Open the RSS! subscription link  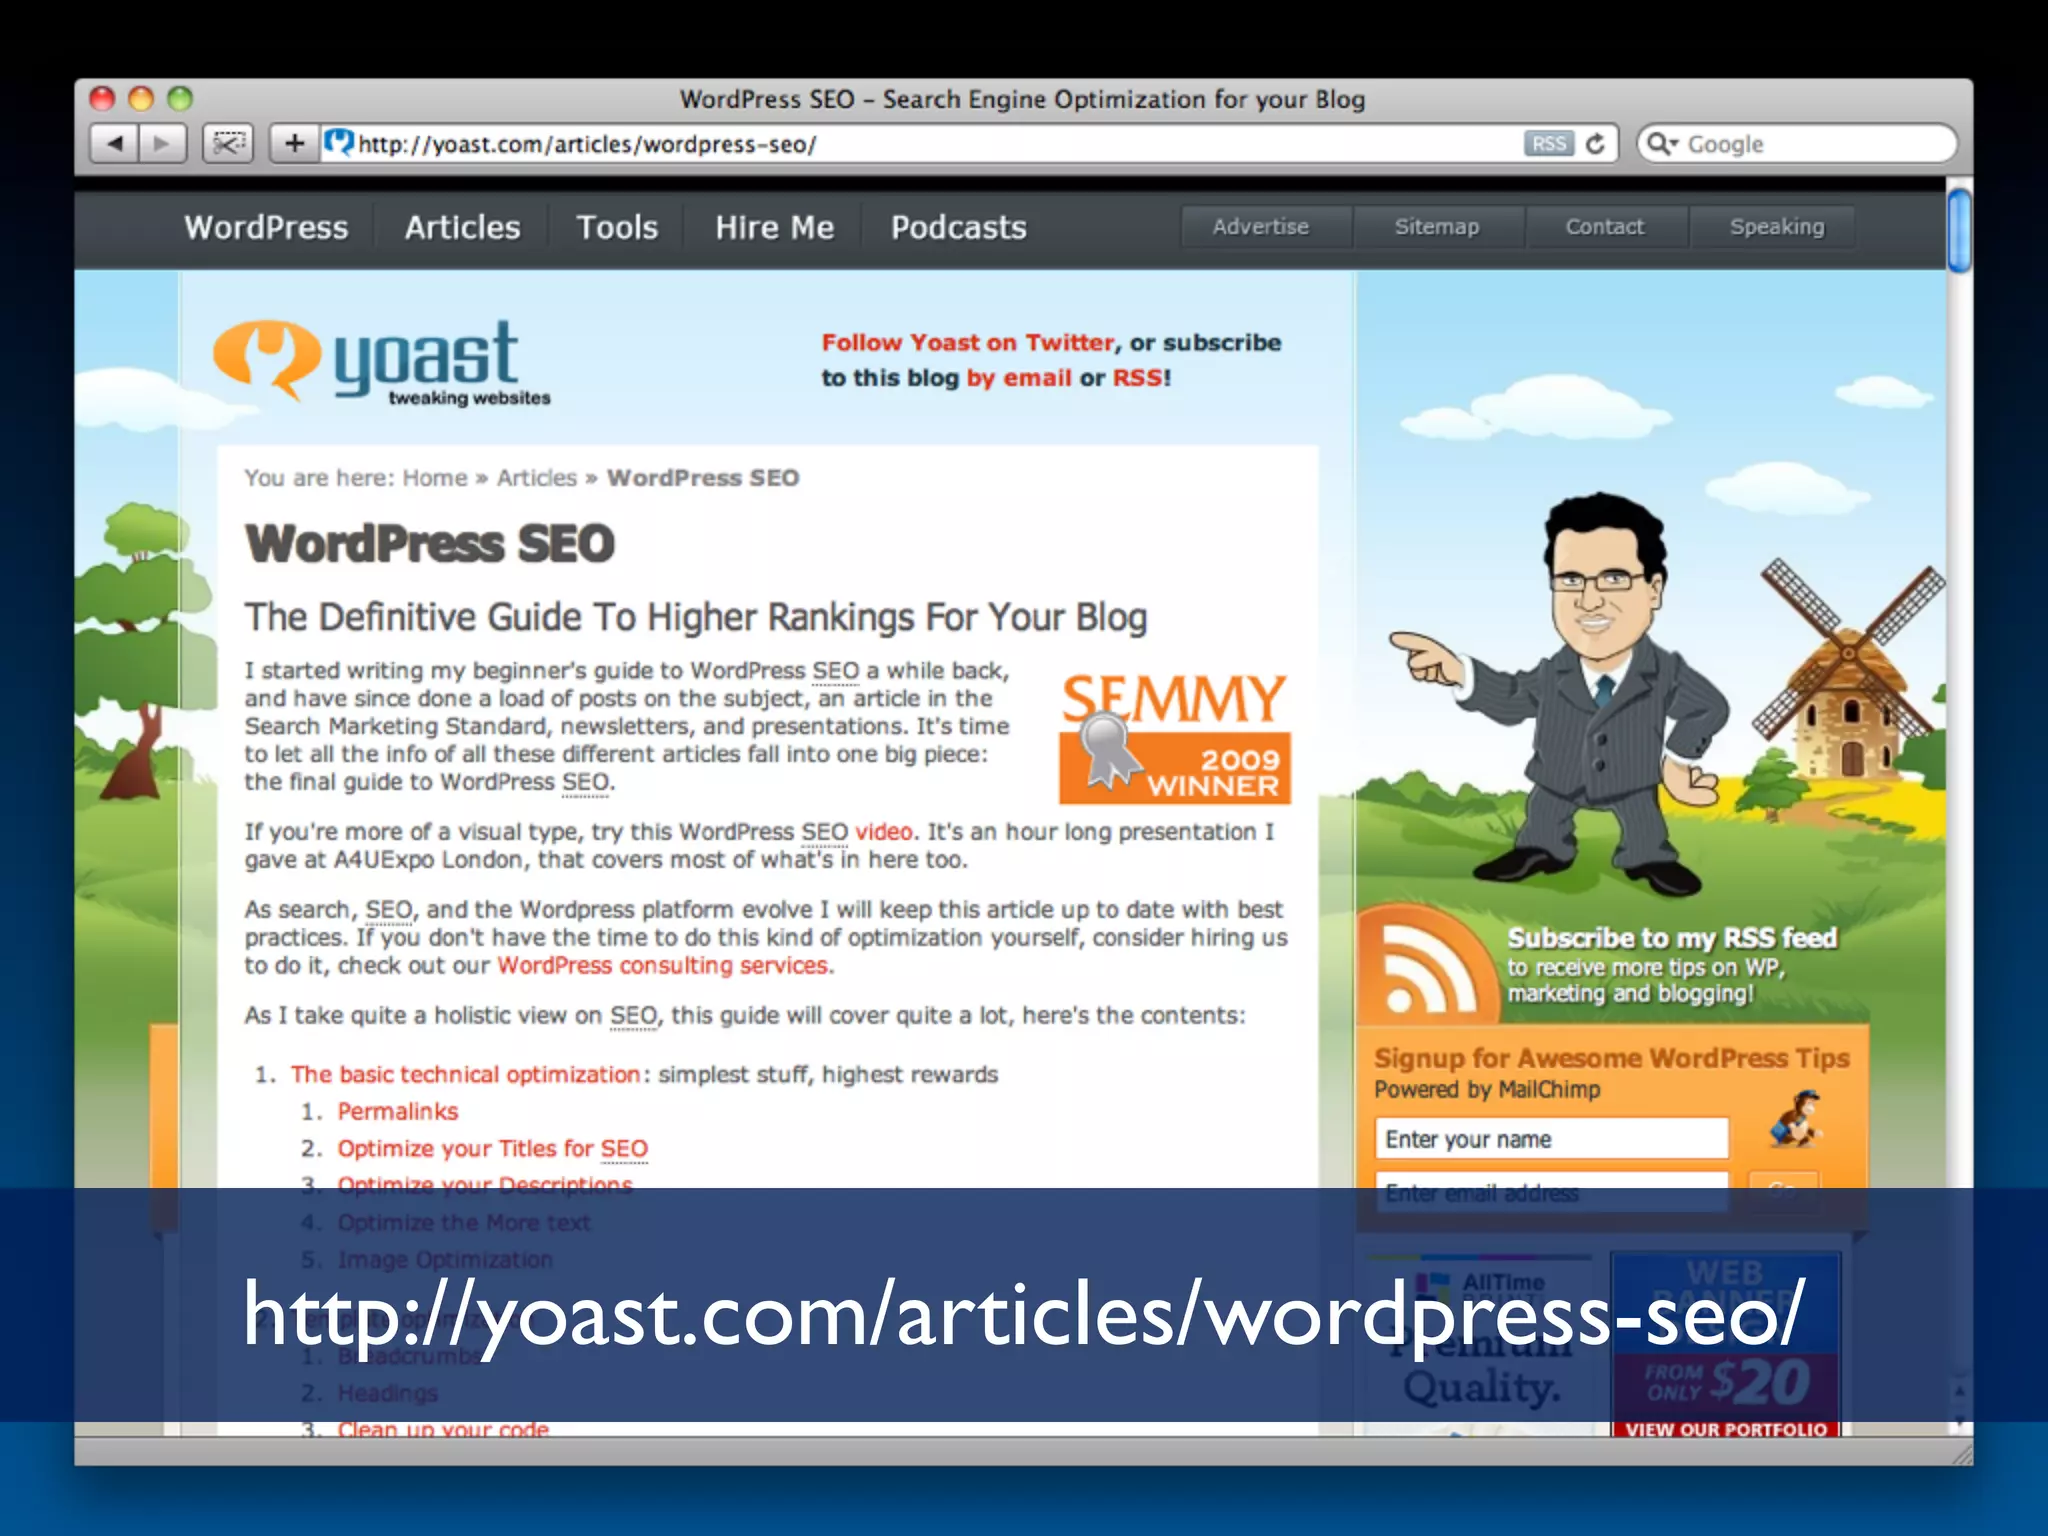1141,378
